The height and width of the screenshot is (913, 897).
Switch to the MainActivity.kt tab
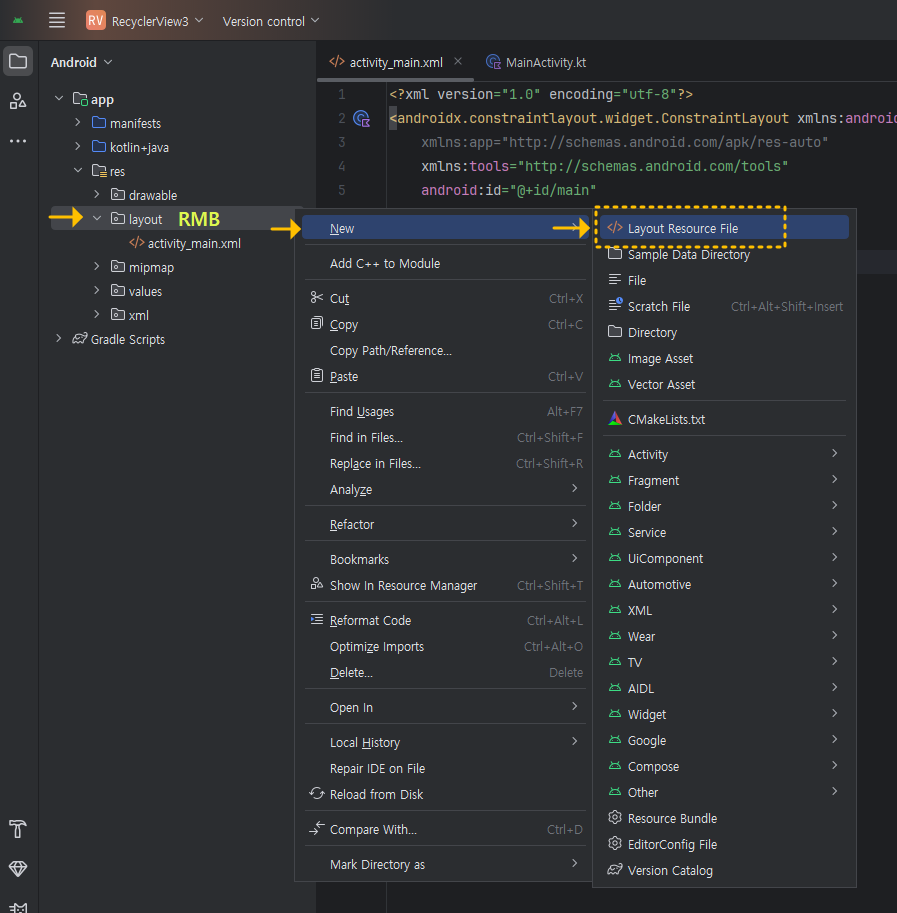536,62
